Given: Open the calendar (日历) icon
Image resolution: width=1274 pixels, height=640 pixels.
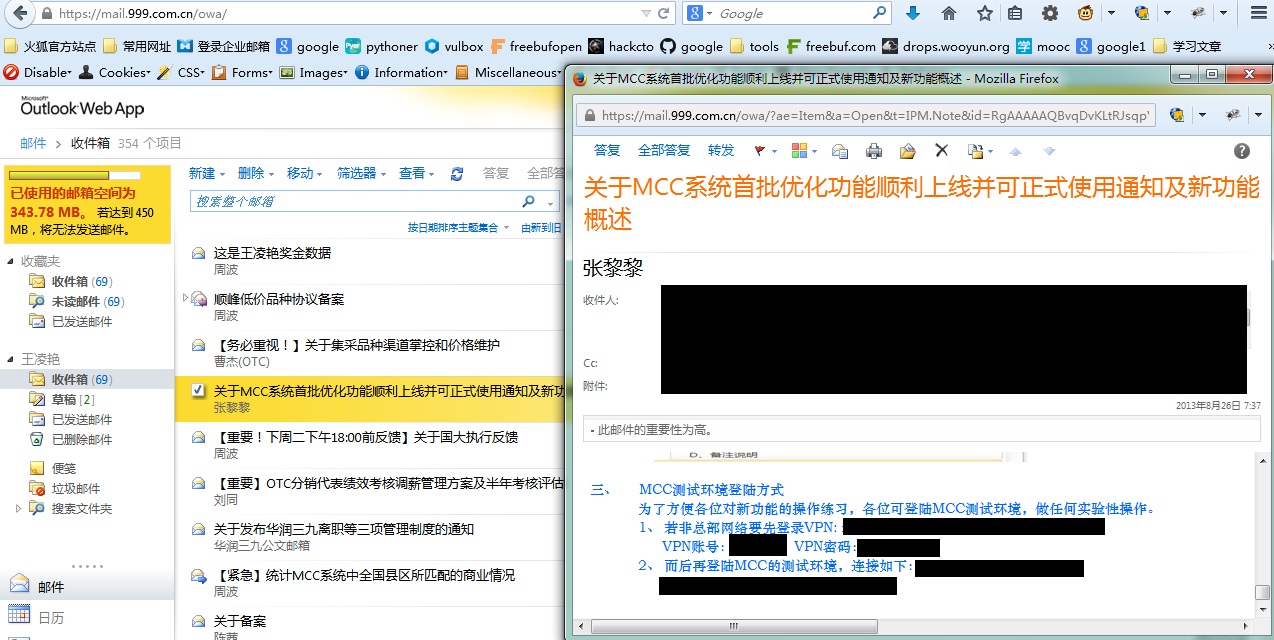Looking at the screenshot, I should click(19, 617).
